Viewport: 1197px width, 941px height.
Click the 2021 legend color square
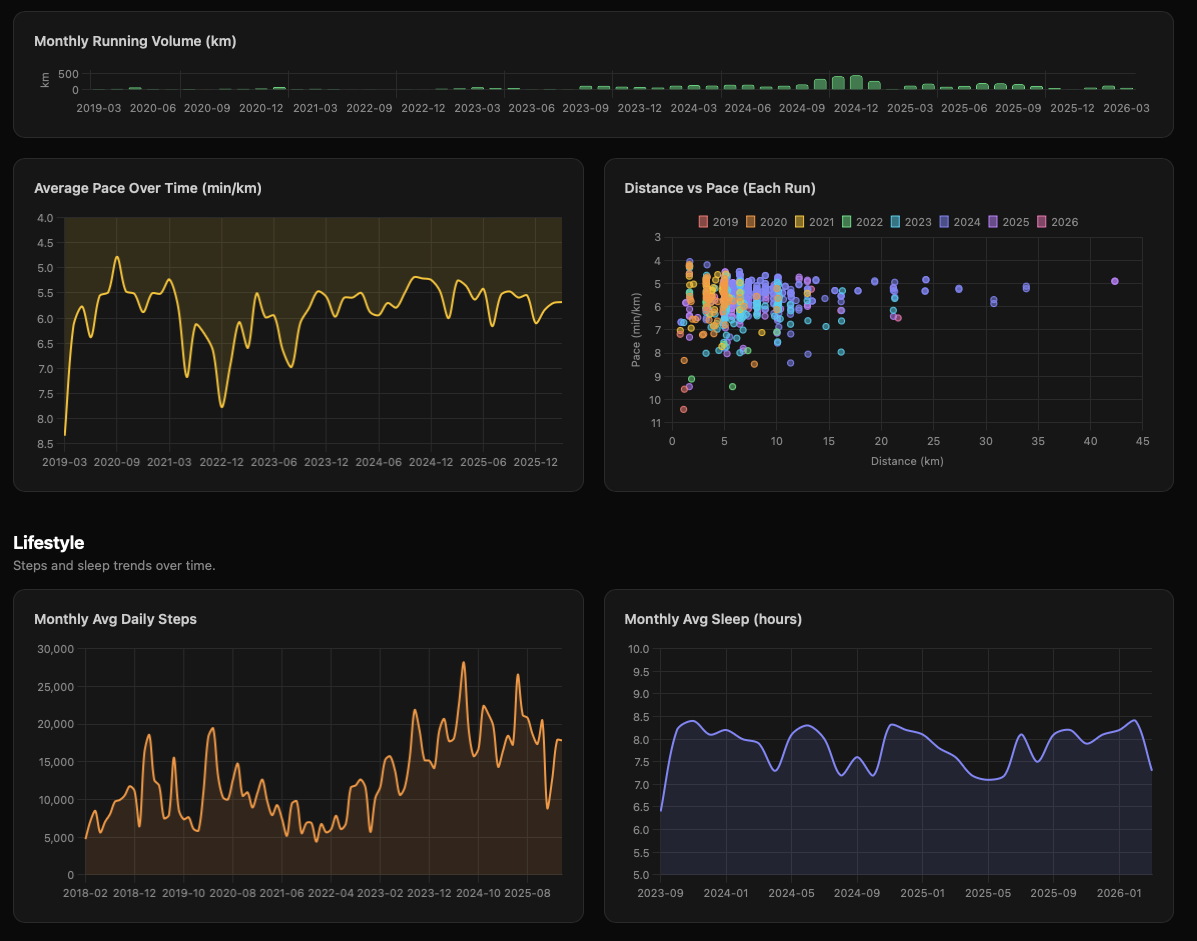tap(799, 222)
